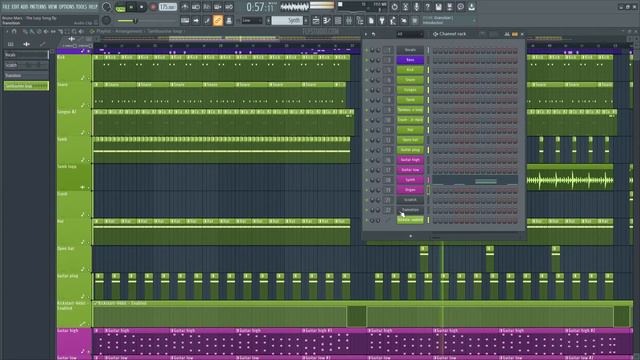This screenshot has height=360, width=640.
Task: Click the typing keyboard to piano icon
Action: pos(185,20)
